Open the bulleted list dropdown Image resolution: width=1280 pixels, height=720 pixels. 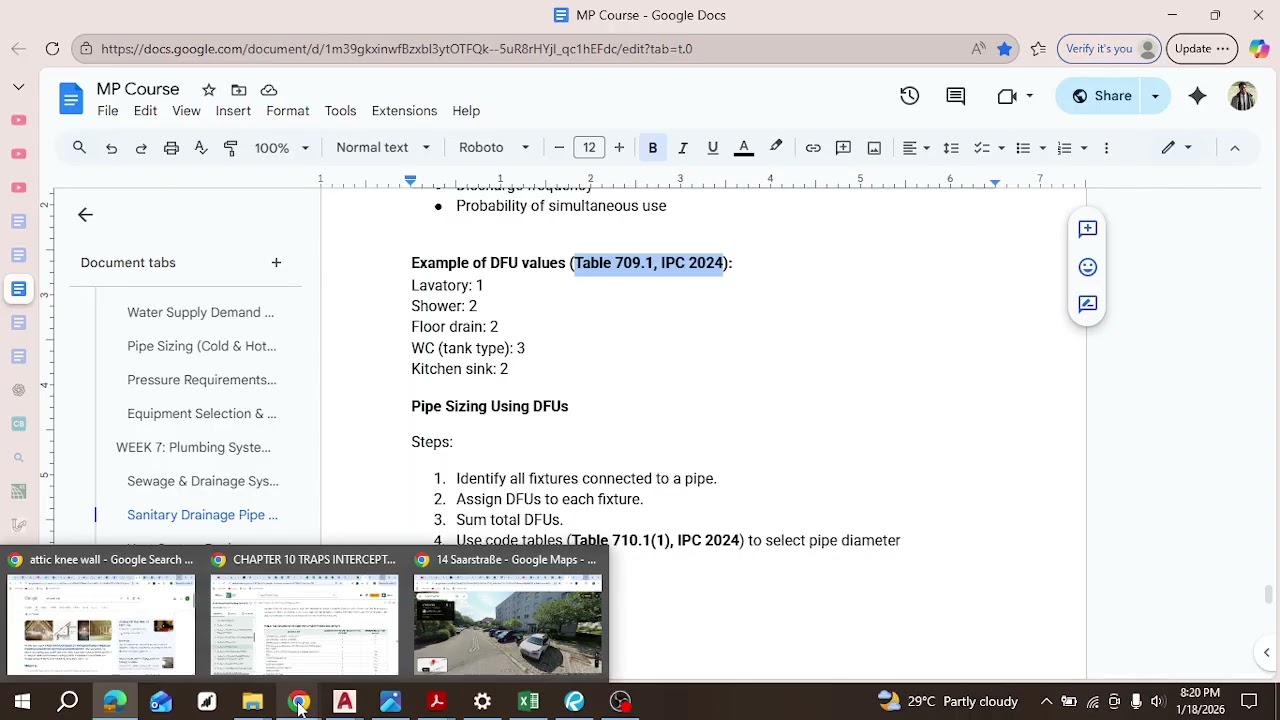[x=1030, y=148]
